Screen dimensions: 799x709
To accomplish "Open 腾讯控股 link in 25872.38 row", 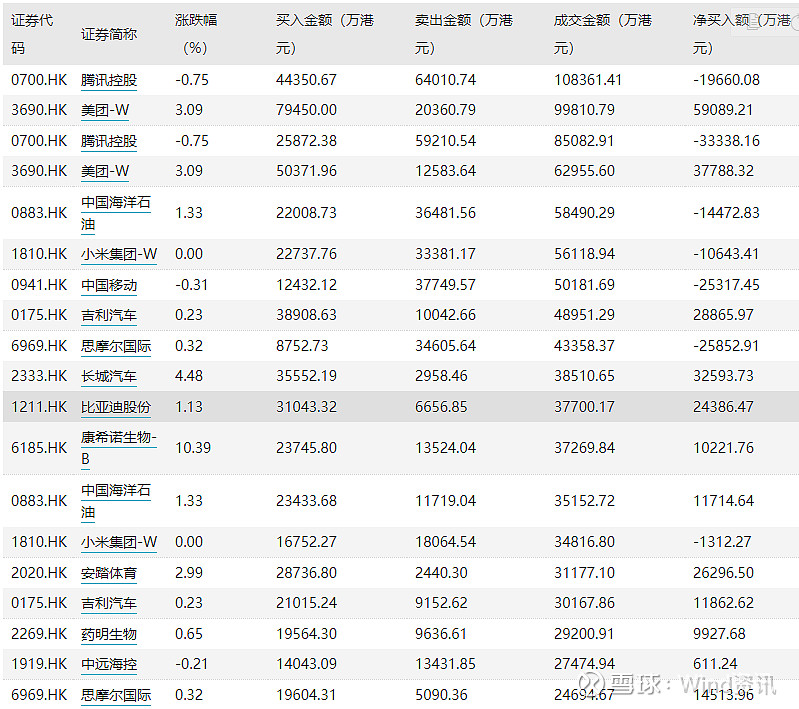I will (x=109, y=141).
